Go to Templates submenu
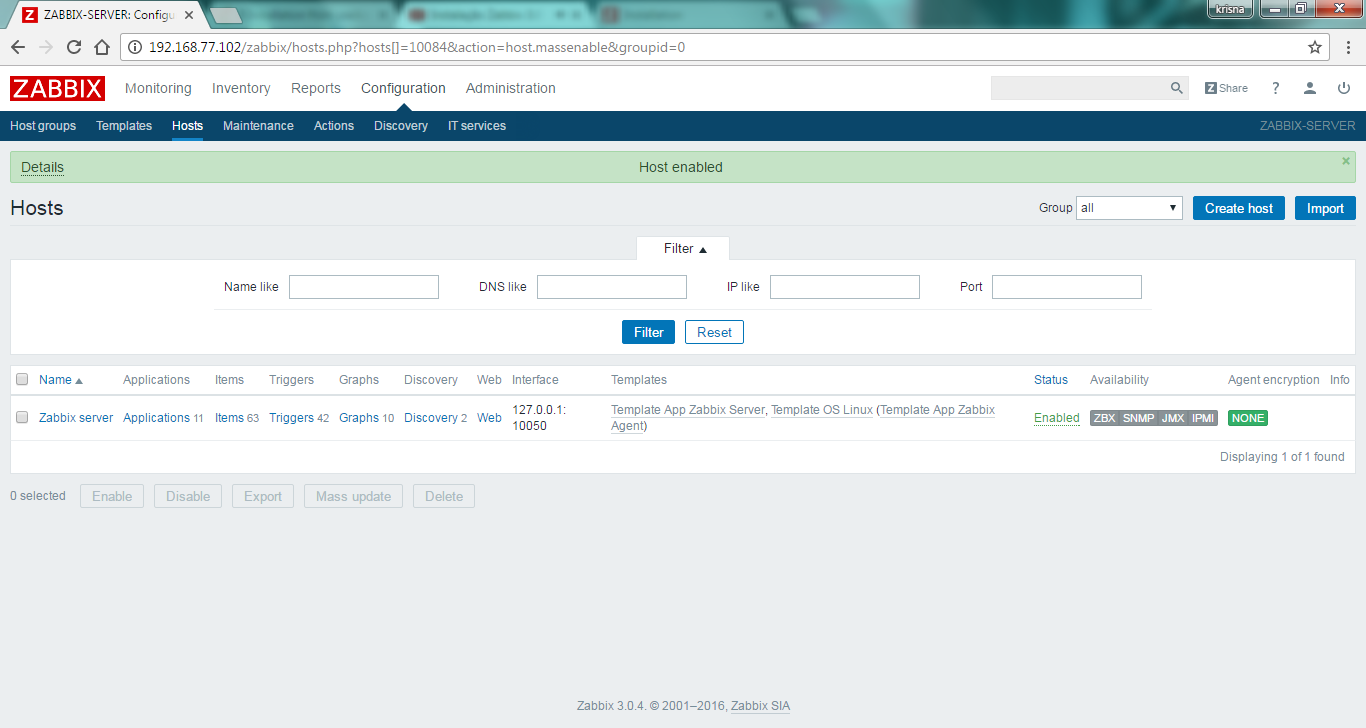Screen dimensions: 1366x728 pos(124,126)
